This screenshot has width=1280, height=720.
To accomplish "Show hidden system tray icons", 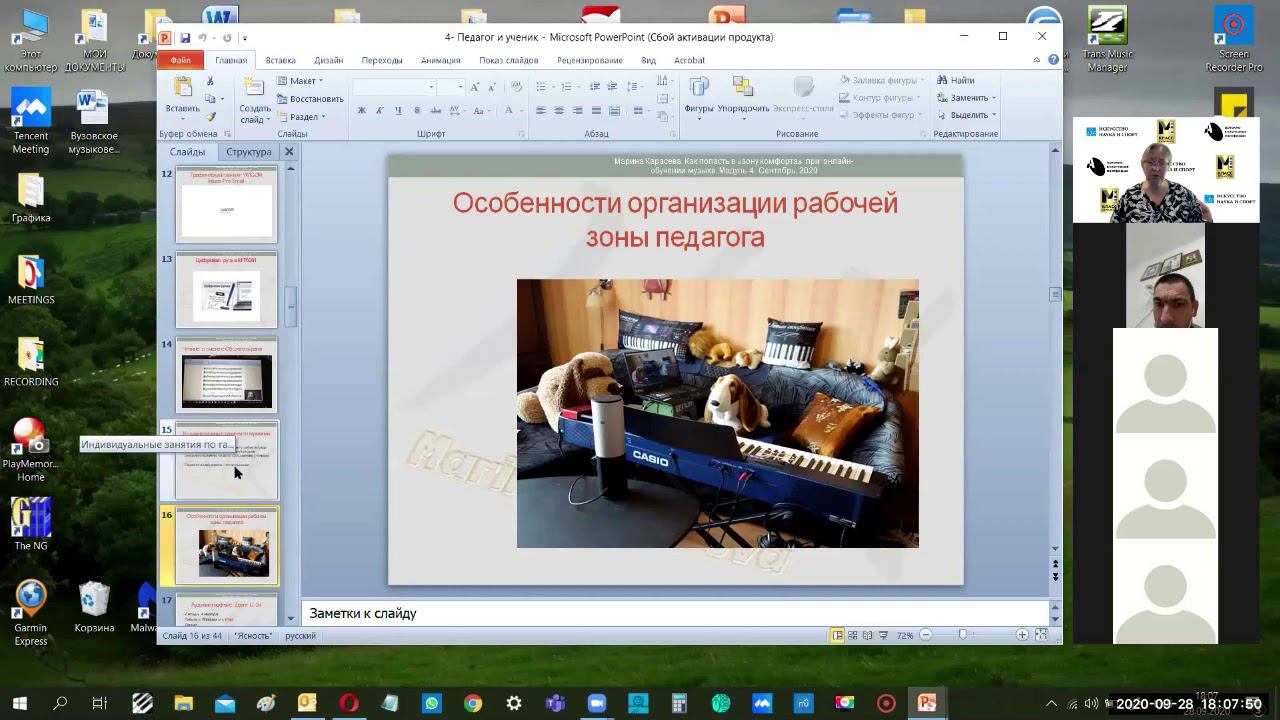I will (x=1051, y=703).
